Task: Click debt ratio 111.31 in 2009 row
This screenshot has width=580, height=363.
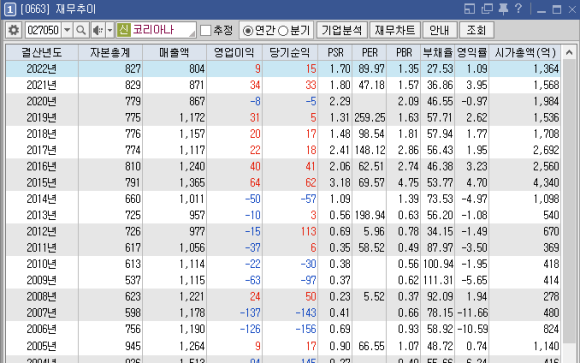Action: click(x=438, y=280)
